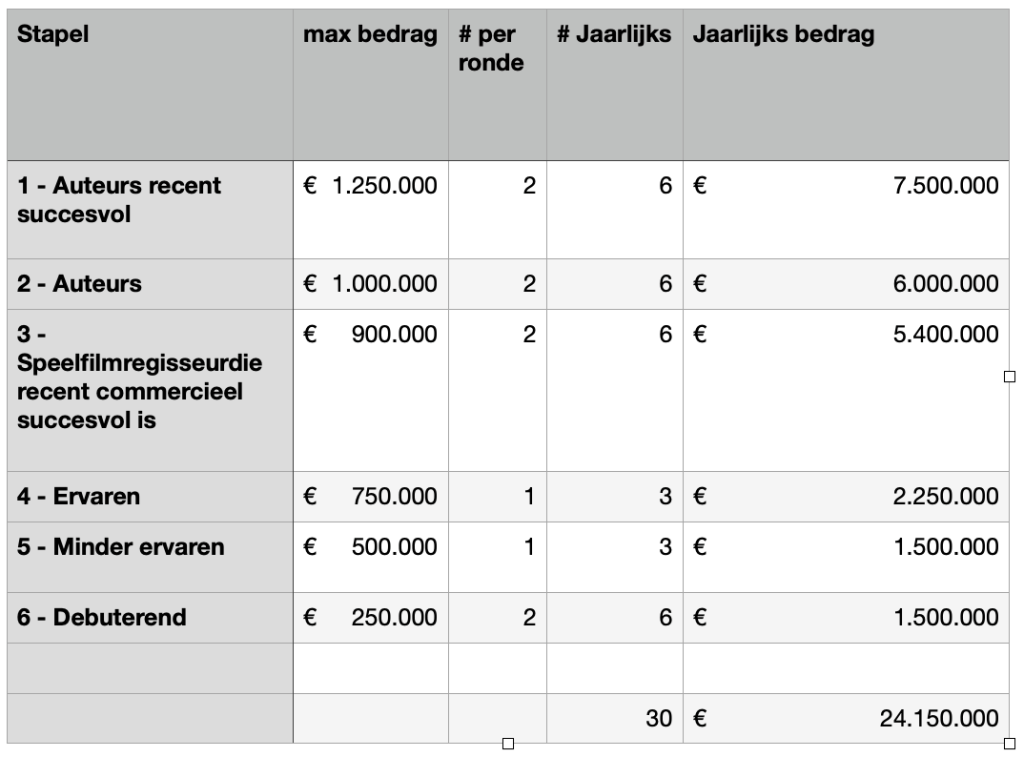Select the max bedrag header cell
The image size is (1024, 757).
tap(370, 84)
